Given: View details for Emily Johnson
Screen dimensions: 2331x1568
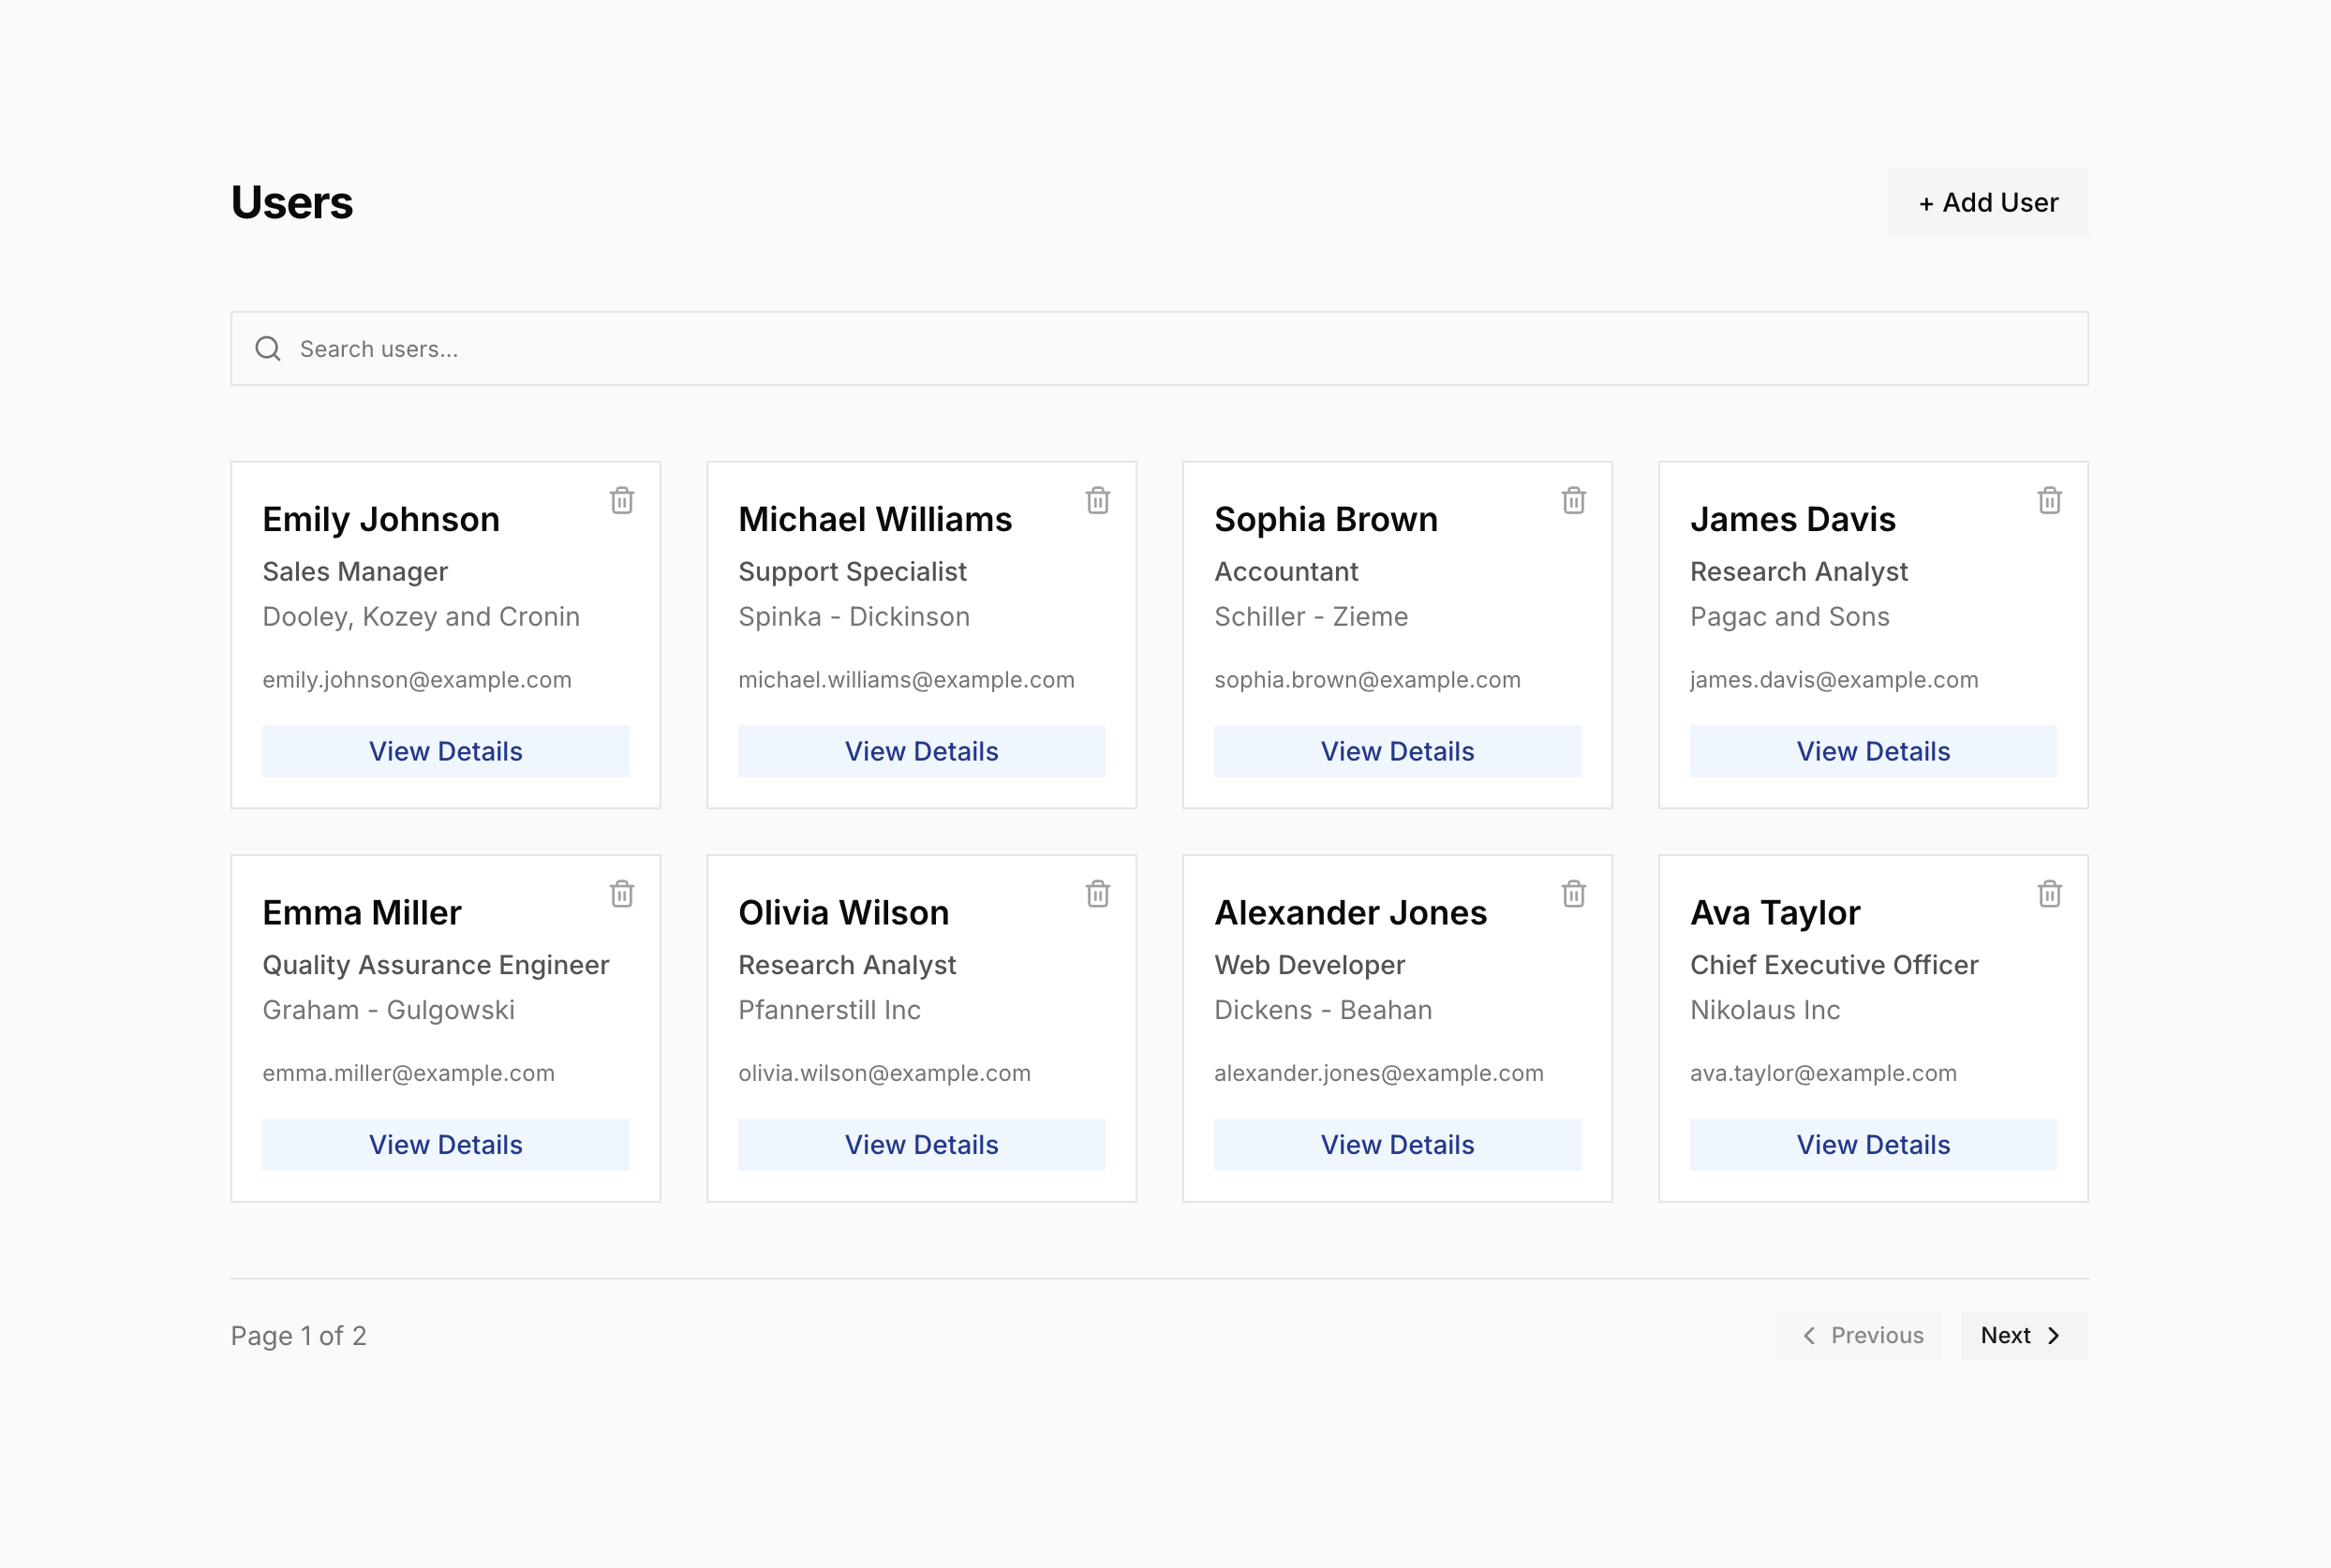Looking at the screenshot, I should pos(446,751).
